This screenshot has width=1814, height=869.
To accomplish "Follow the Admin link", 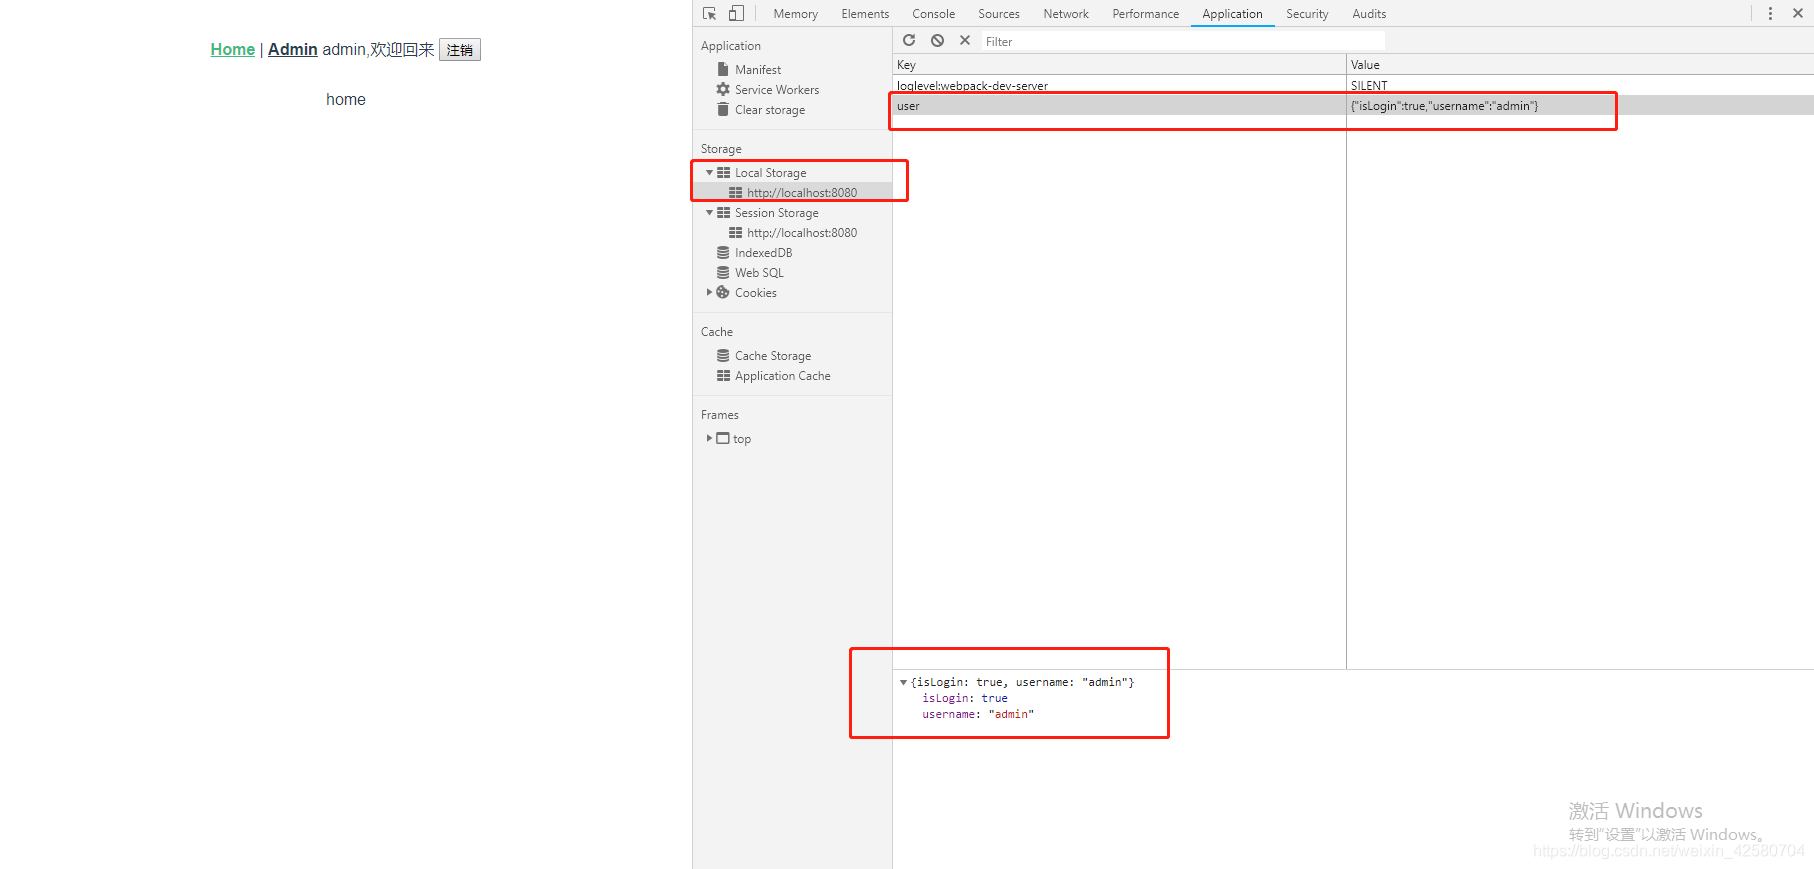I will [x=292, y=49].
